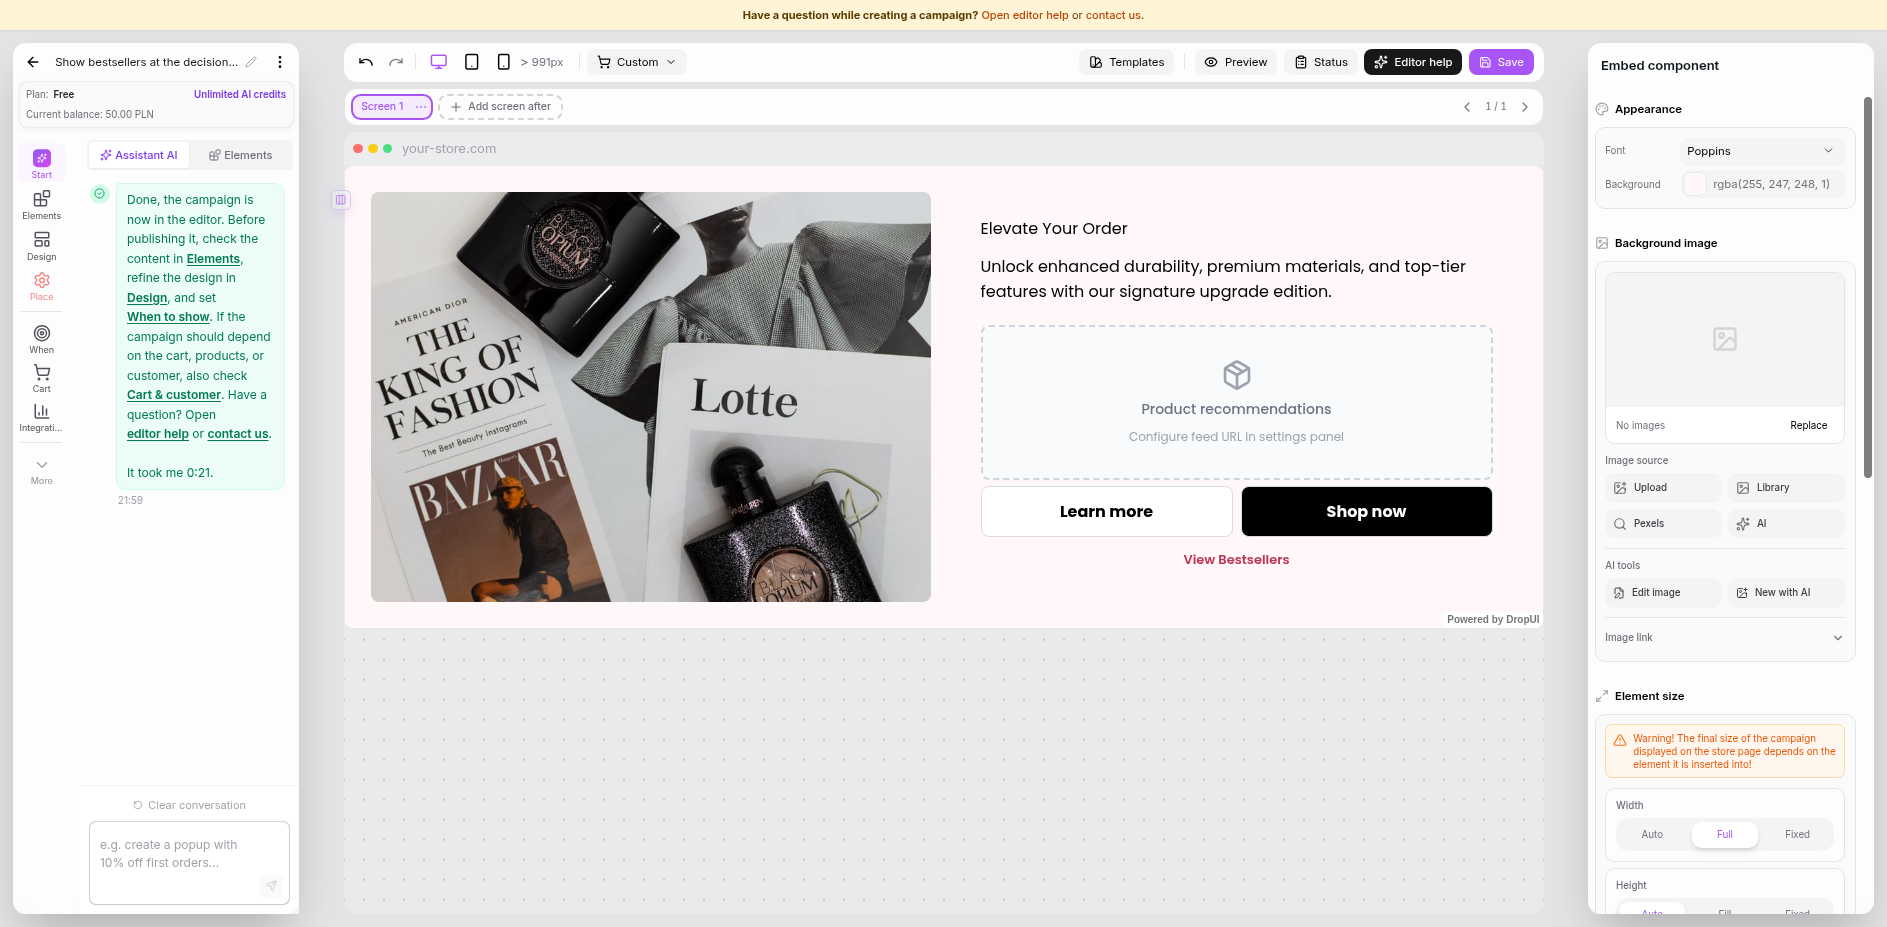The height and width of the screenshot is (927, 1887).
Task: Click Clear conversation
Action: (x=189, y=805)
